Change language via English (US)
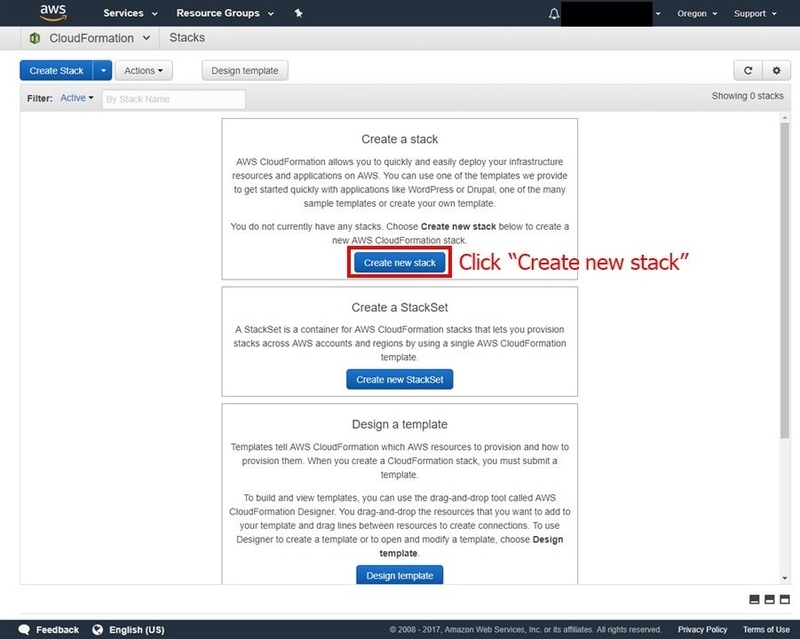The width and height of the screenshot is (800, 639). pos(137,630)
